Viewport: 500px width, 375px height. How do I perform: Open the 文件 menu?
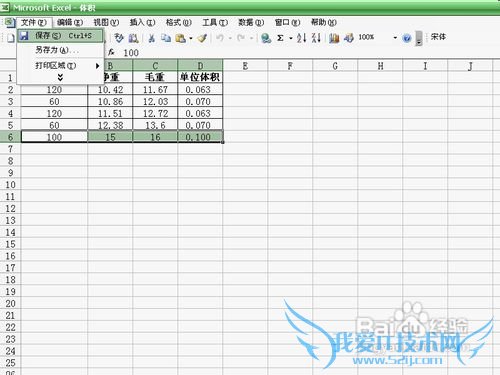(33, 23)
